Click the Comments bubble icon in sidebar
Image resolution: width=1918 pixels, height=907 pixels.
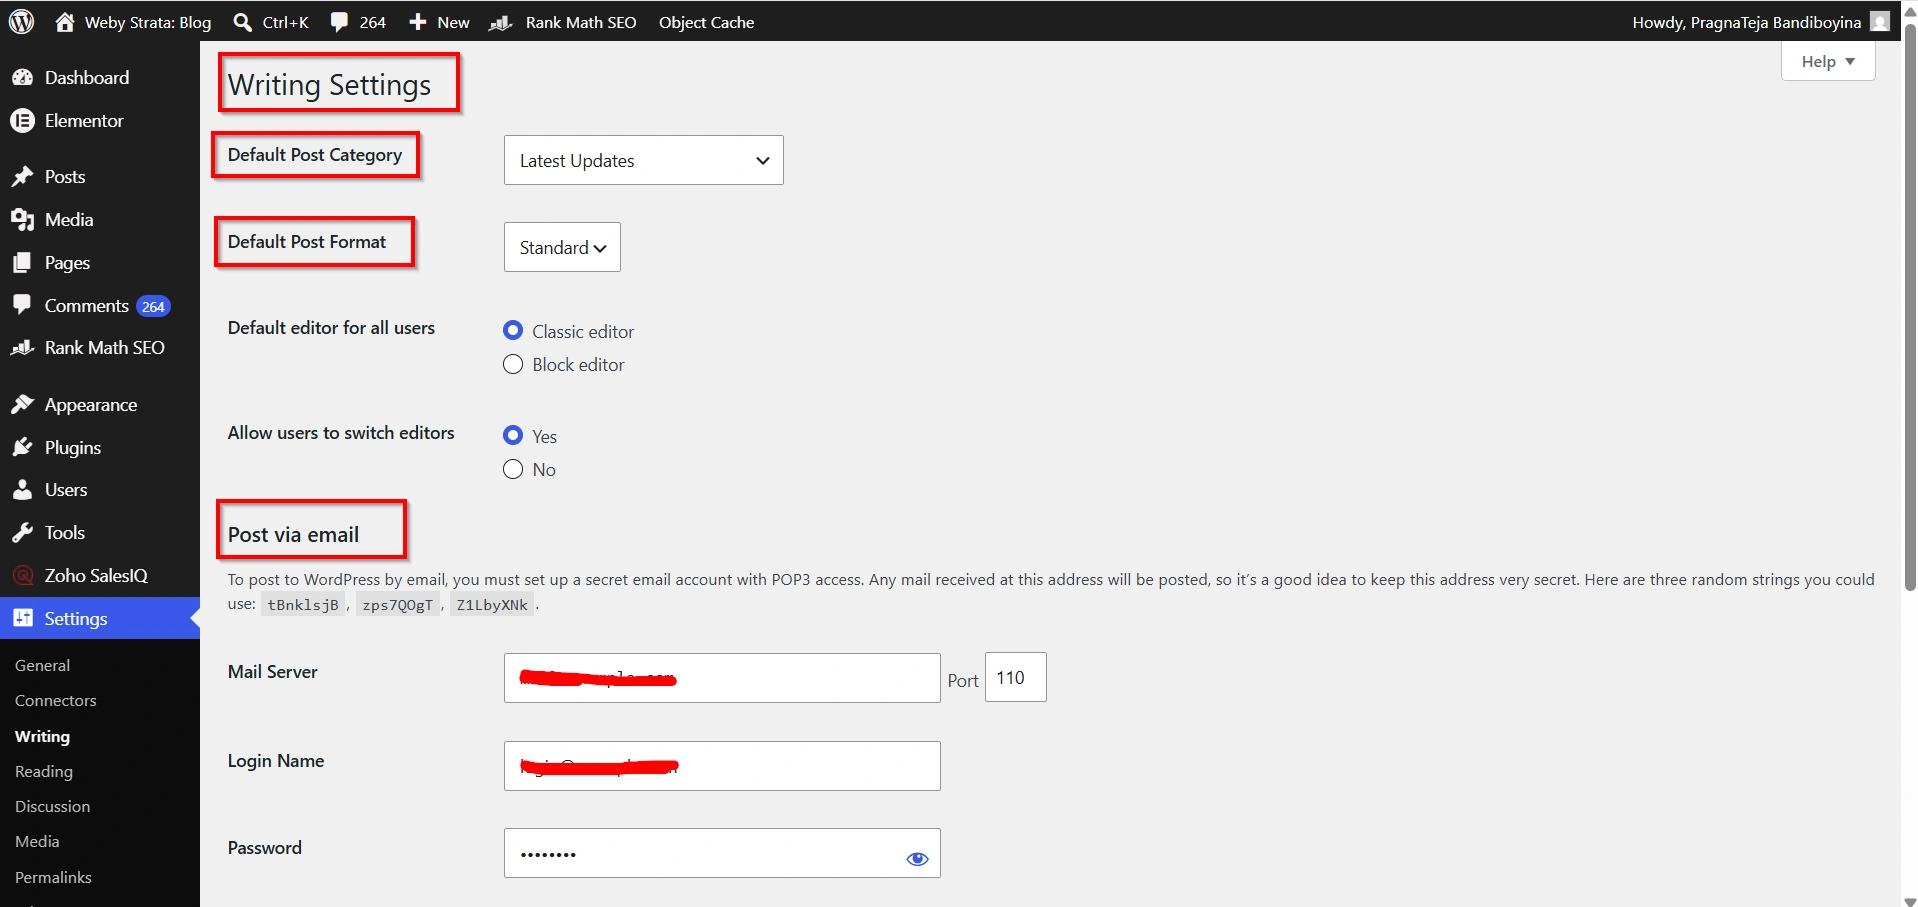point(22,305)
